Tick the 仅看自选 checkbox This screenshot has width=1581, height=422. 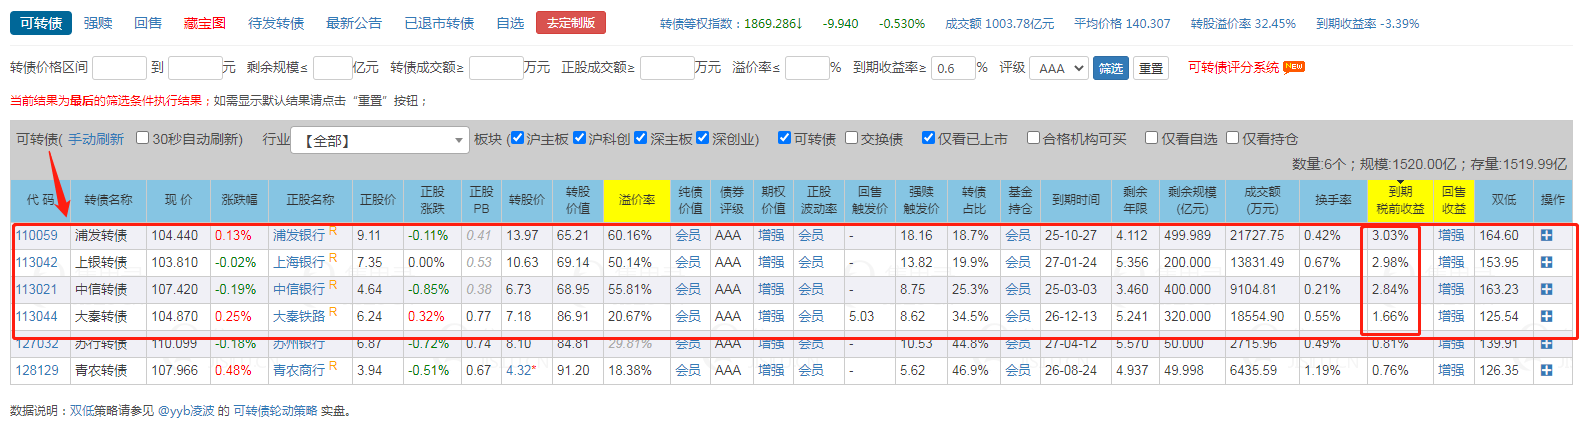(x=1151, y=138)
